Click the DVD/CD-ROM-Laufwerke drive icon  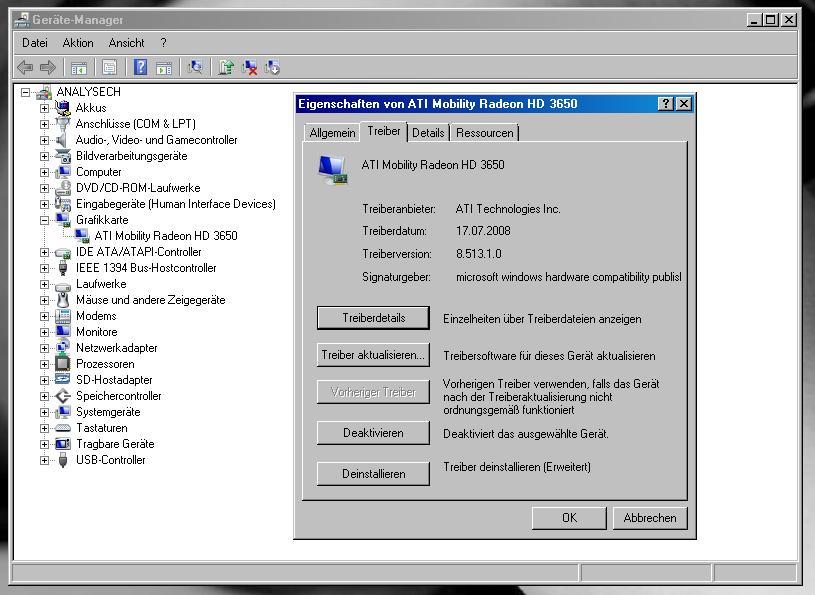pos(62,188)
